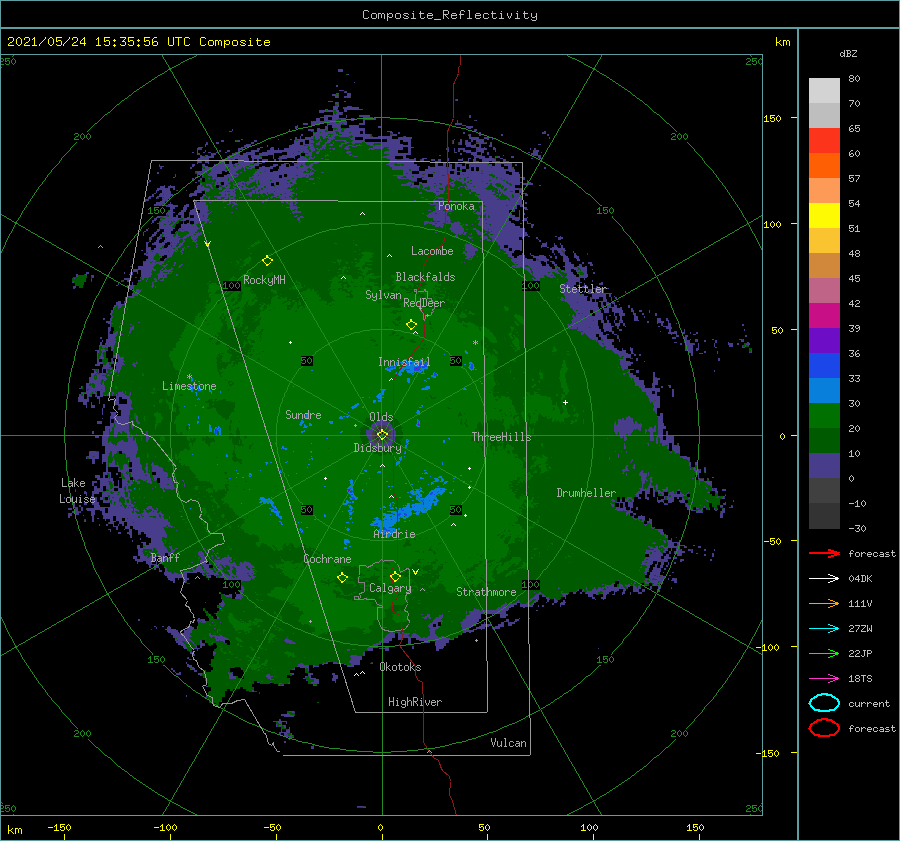Image resolution: width=900 pixels, height=841 pixels.
Task: Click the red forecast ellipse legend icon
Action: 824,728
